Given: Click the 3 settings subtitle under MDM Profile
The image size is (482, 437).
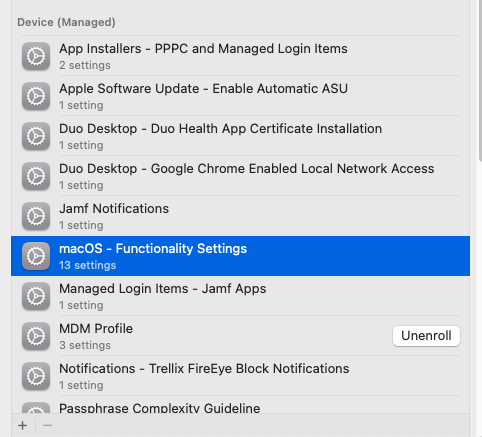Looking at the screenshot, I should tap(85, 345).
